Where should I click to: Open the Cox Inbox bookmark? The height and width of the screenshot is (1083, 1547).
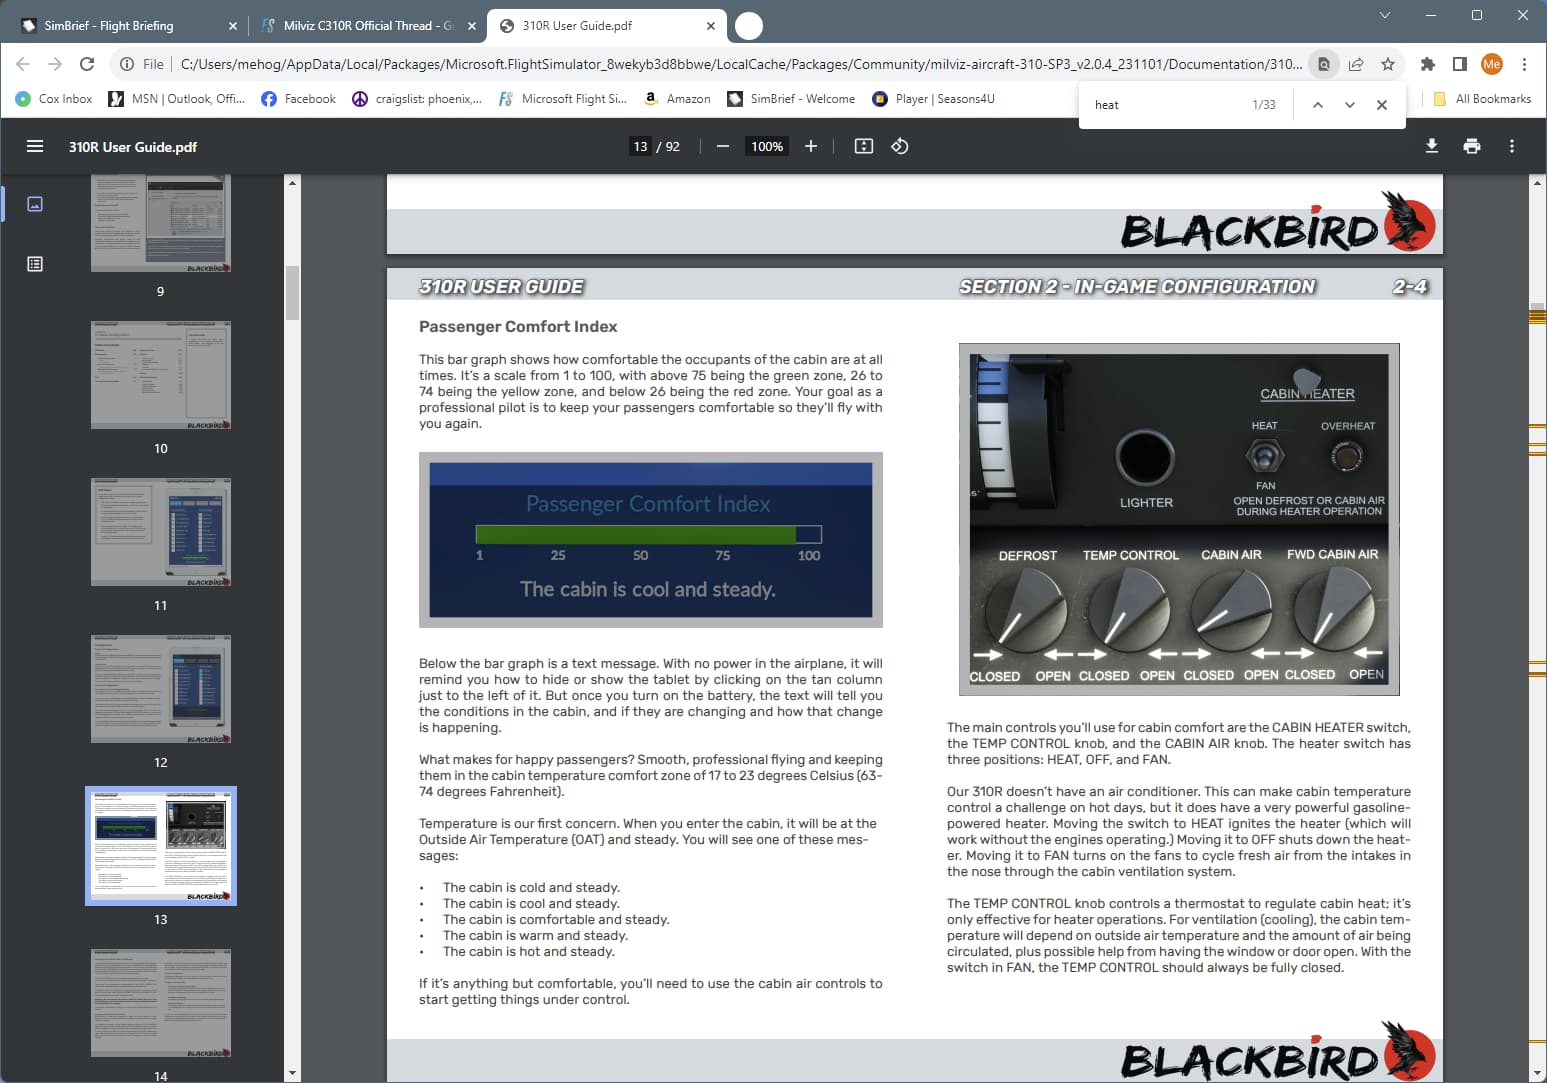click(54, 99)
